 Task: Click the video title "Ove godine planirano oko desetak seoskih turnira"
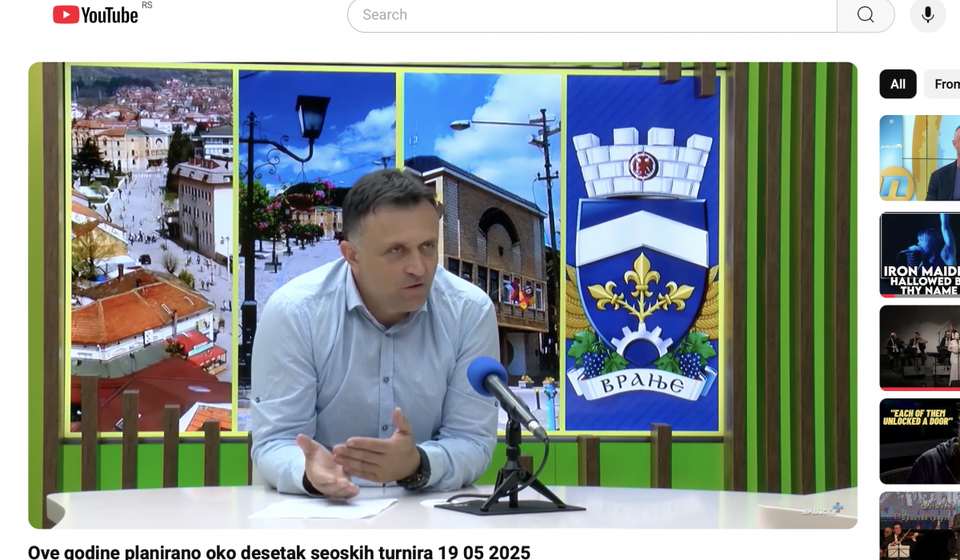click(x=279, y=552)
